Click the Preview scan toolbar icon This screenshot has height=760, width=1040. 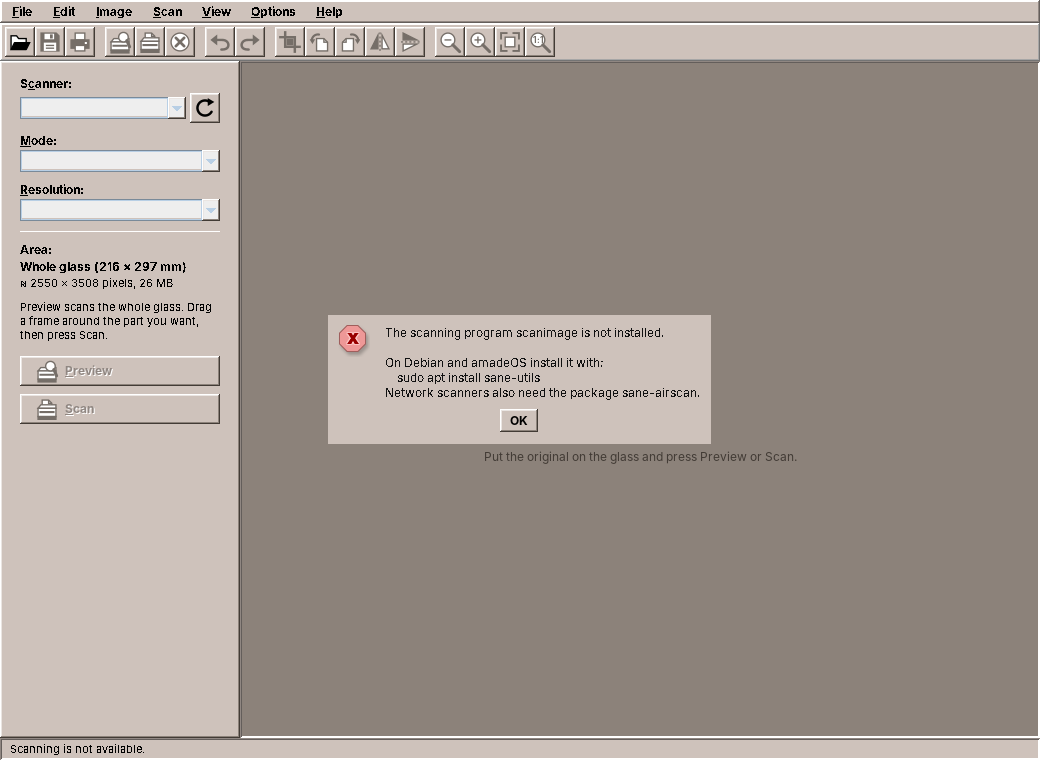coord(120,42)
